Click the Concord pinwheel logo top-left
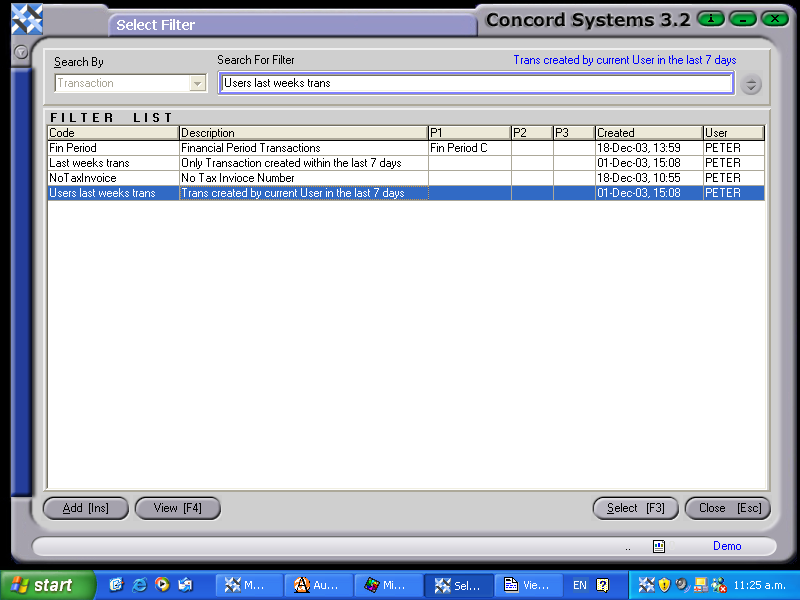800x600 pixels. tap(26, 17)
